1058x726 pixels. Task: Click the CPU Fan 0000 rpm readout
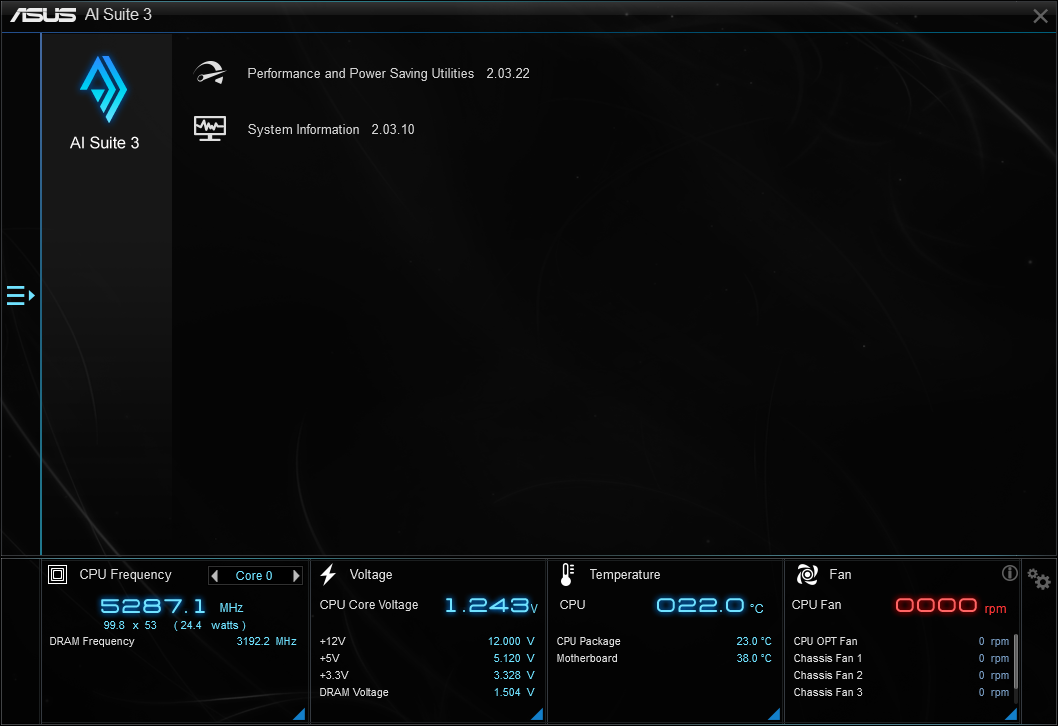point(951,606)
